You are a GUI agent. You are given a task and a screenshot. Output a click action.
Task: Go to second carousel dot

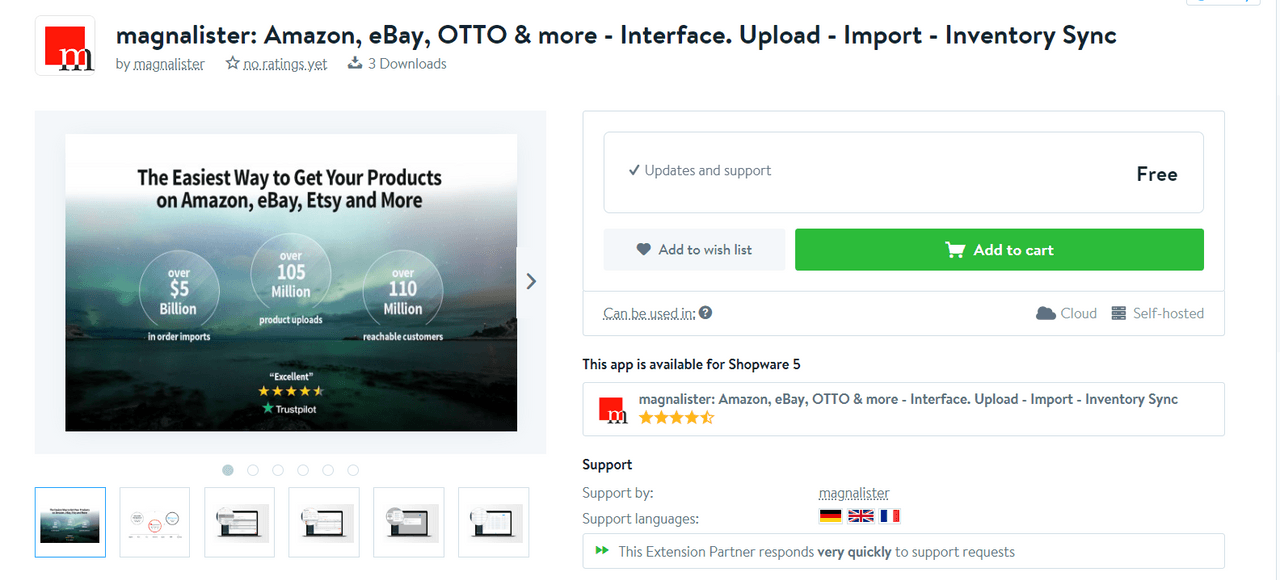click(253, 470)
